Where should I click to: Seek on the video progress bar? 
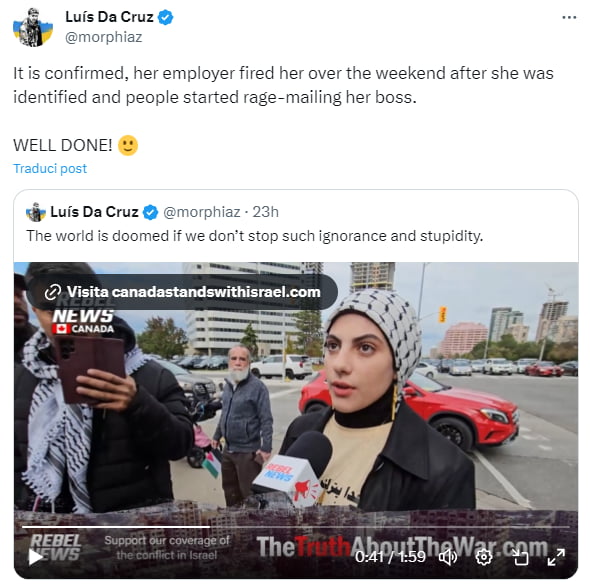pos(296,527)
